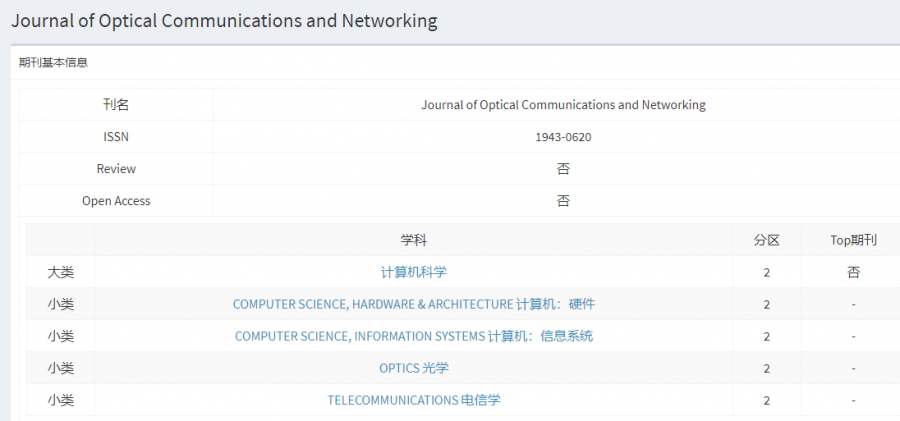Click the Information Systems 计算机：信息系统 link
900x421 pixels.
pyautogui.click(x=413, y=336)
